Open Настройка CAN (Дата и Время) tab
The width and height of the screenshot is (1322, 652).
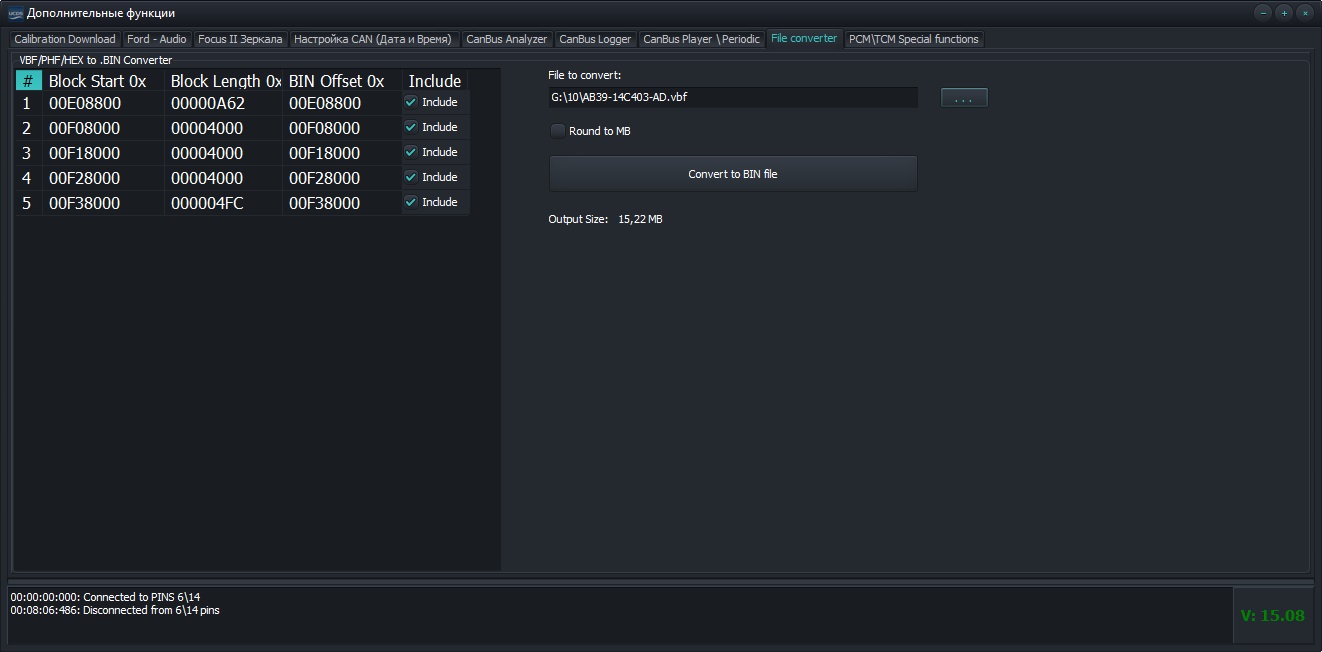click(373, 39)
